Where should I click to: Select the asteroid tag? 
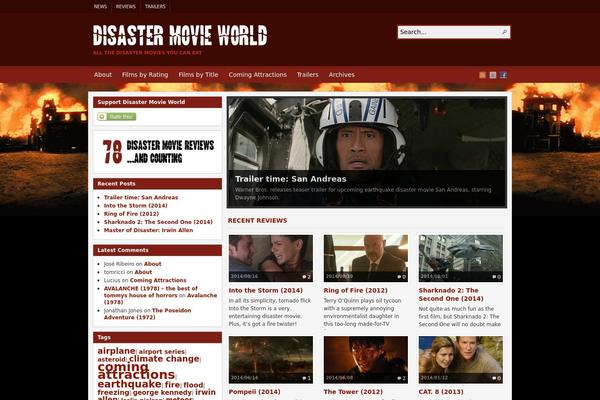pyautogui.click(x=111, y=359)
